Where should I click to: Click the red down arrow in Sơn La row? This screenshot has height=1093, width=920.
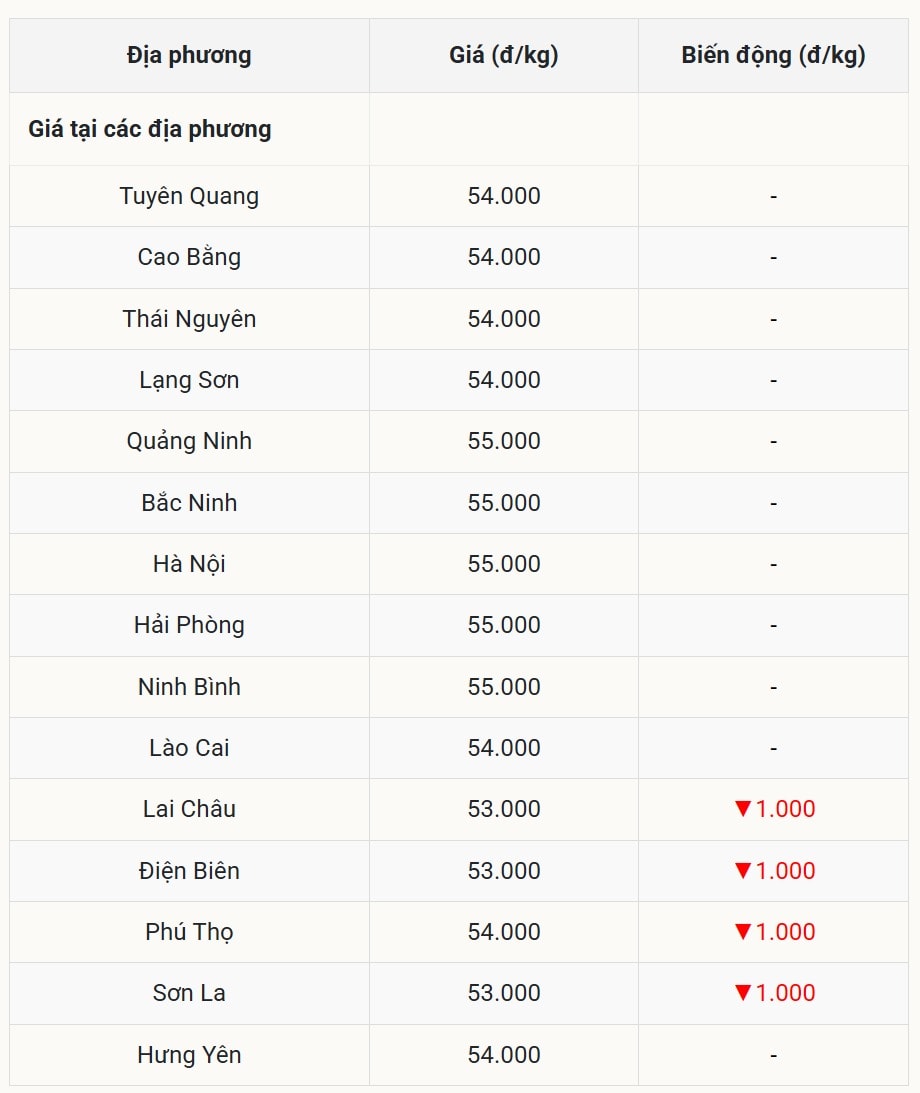coord(742,992)
